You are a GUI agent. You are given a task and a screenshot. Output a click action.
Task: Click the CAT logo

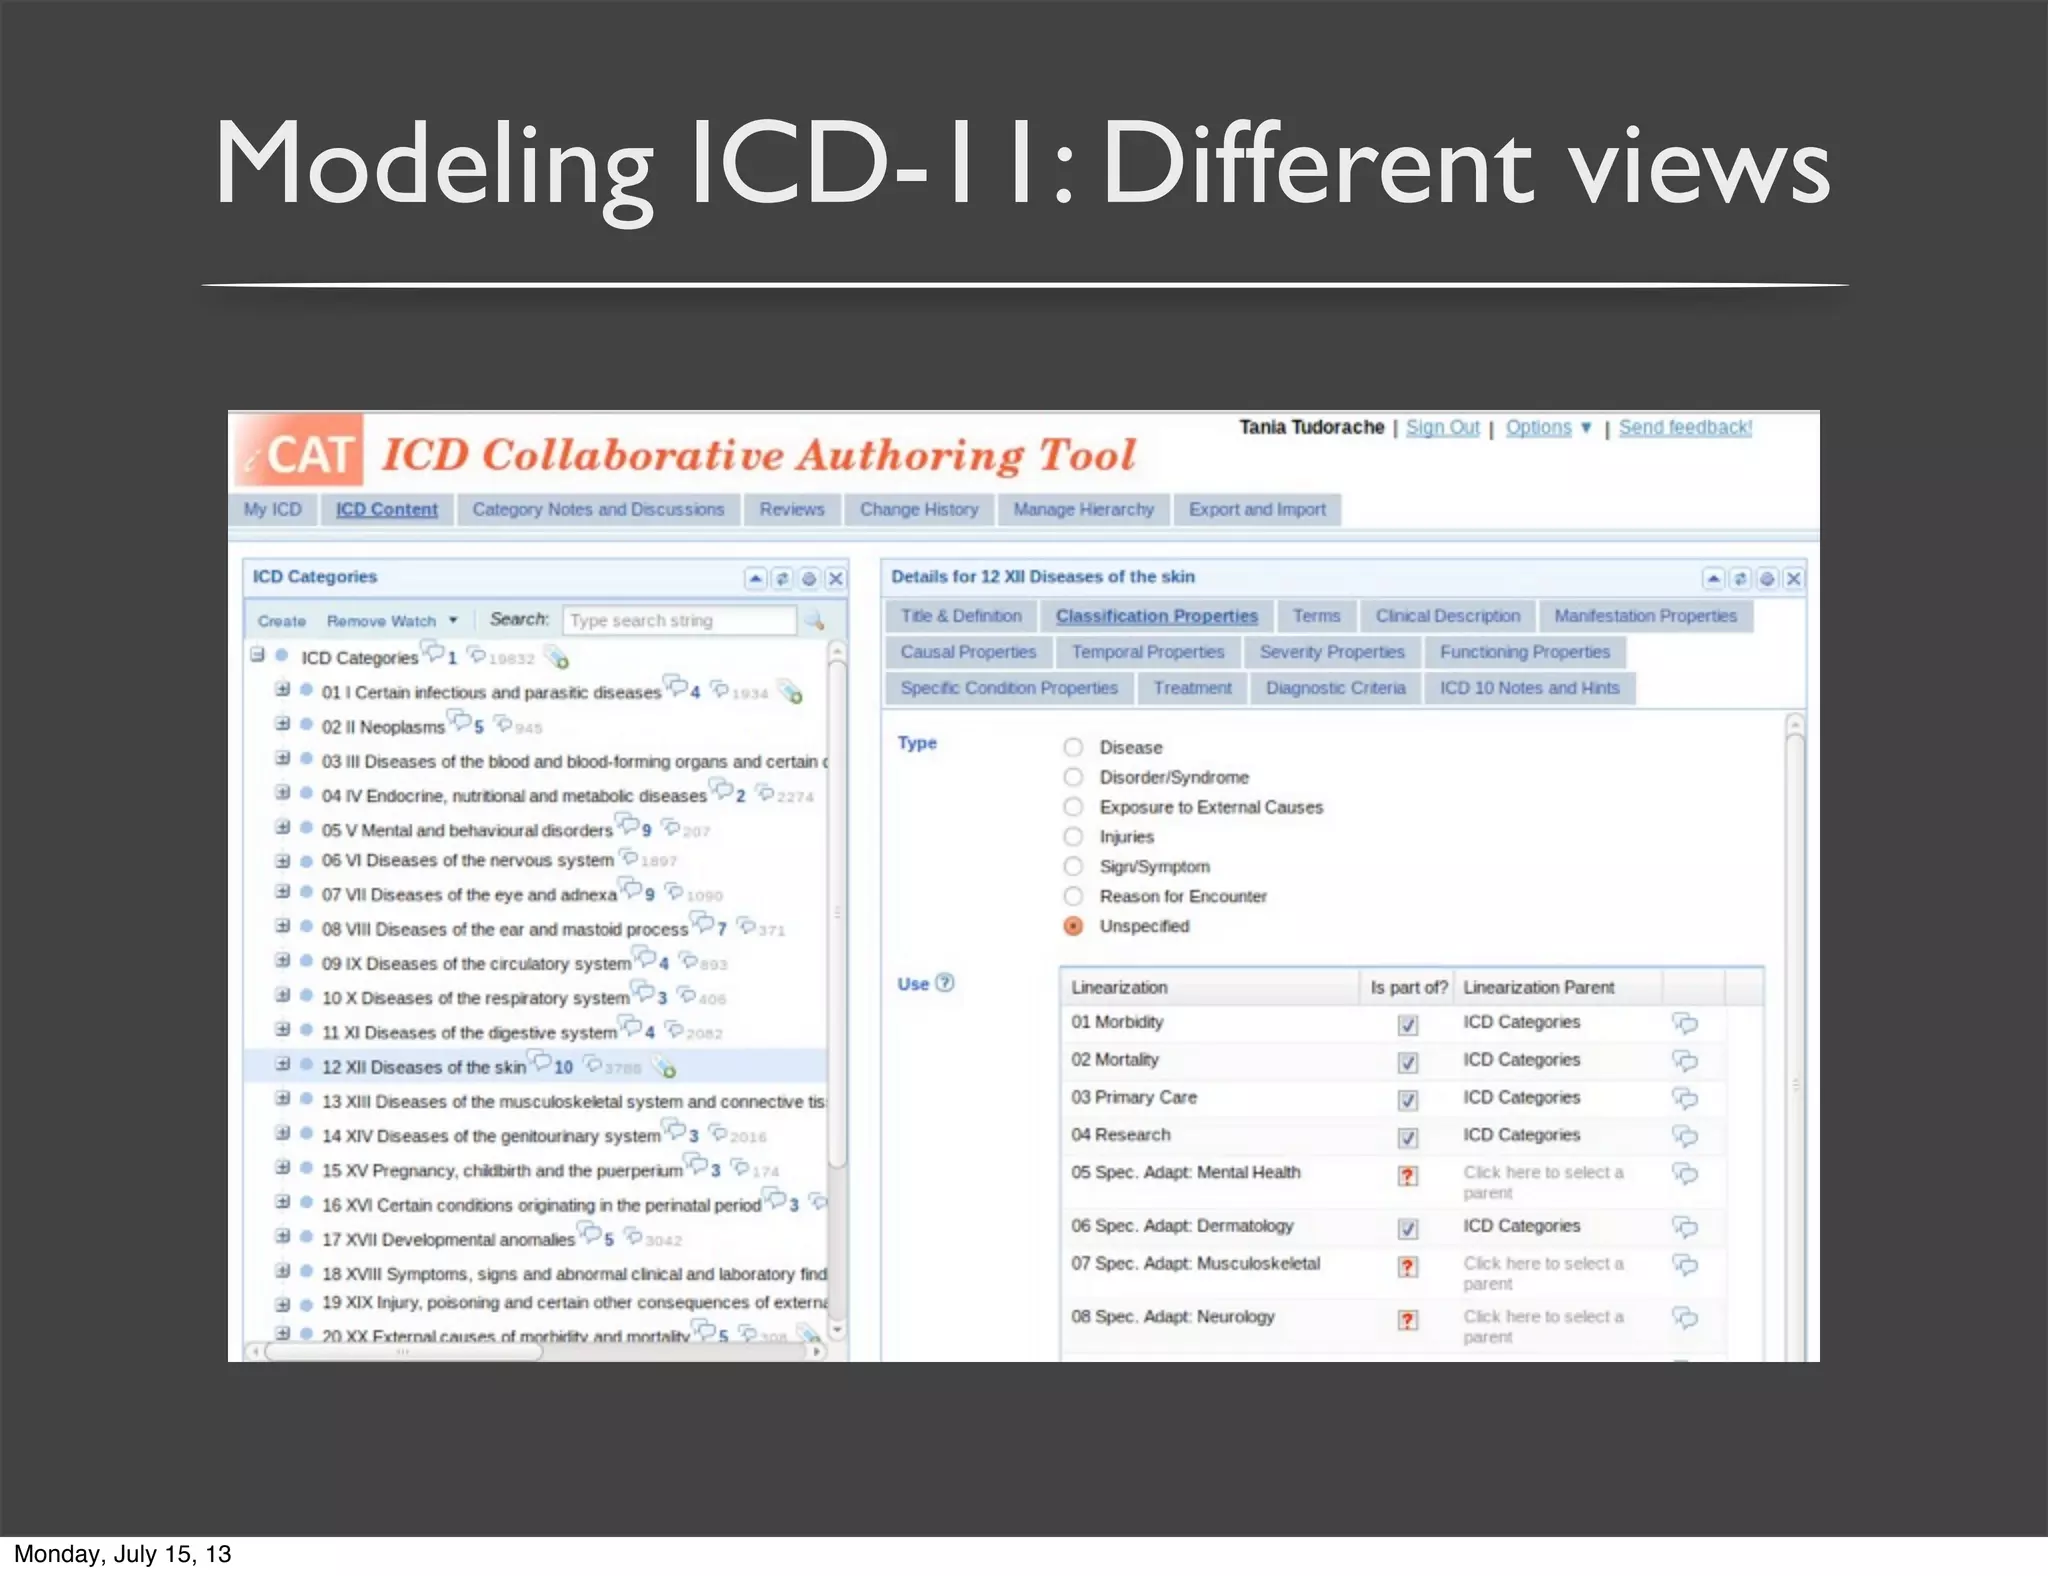(x=299, y=452)
